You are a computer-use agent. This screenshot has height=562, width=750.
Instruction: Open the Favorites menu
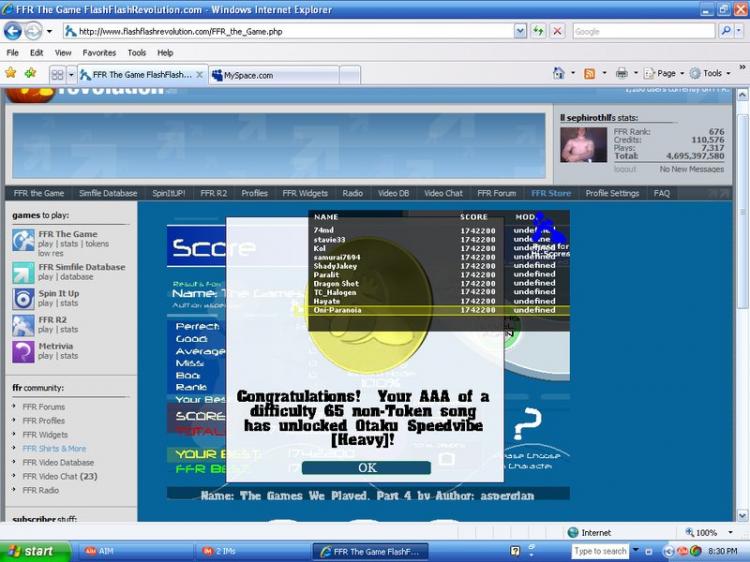(99, 52)
